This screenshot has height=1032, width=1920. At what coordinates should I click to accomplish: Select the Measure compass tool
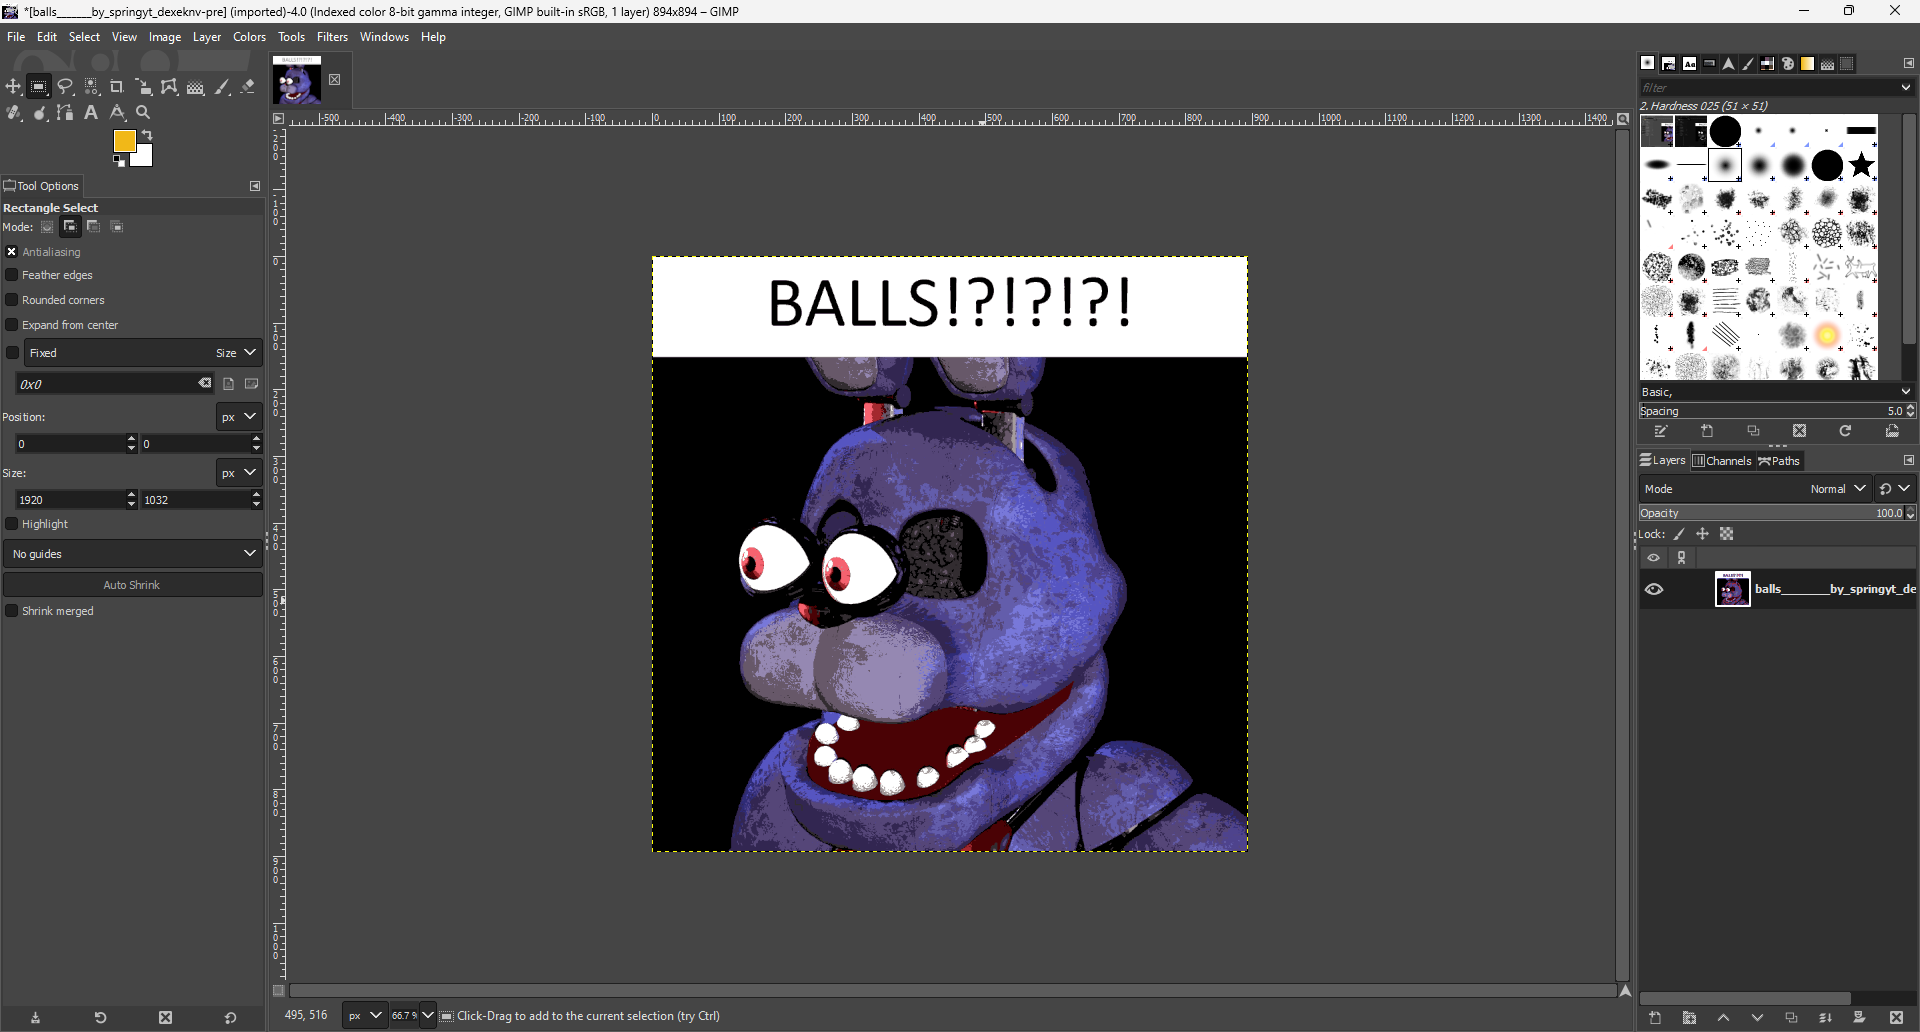pos(117,113)
